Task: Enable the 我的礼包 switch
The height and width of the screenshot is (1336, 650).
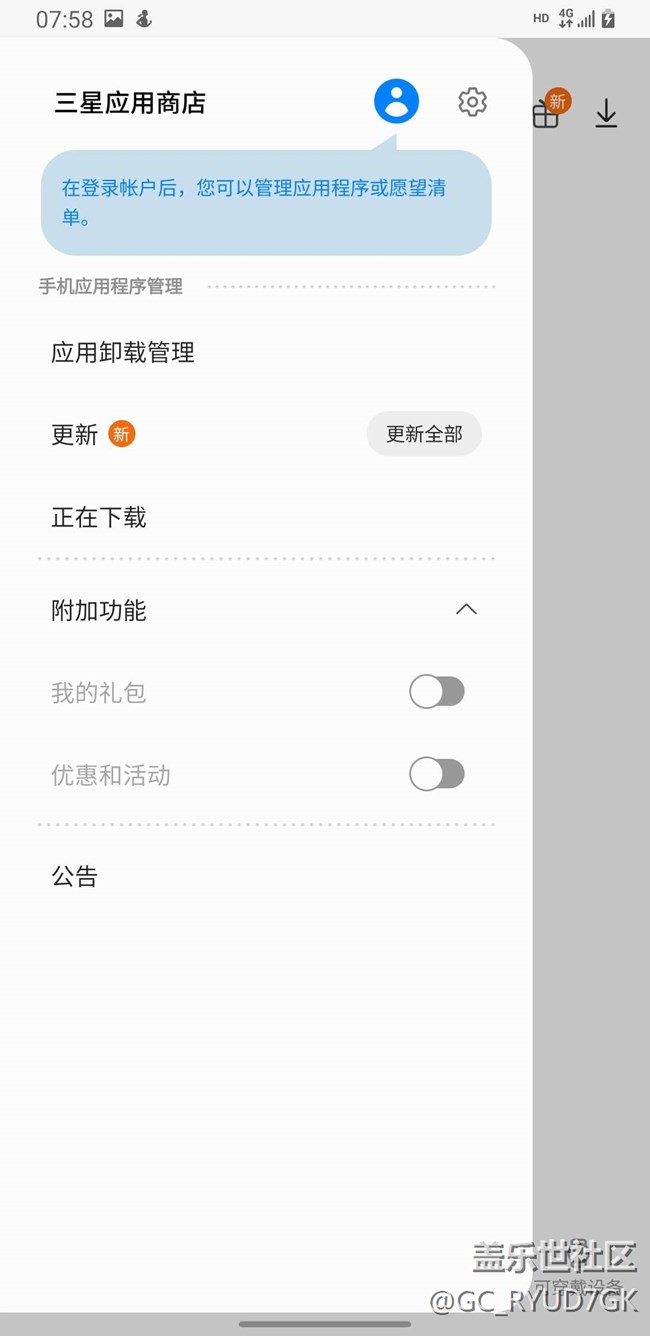Action: (437, 692)
